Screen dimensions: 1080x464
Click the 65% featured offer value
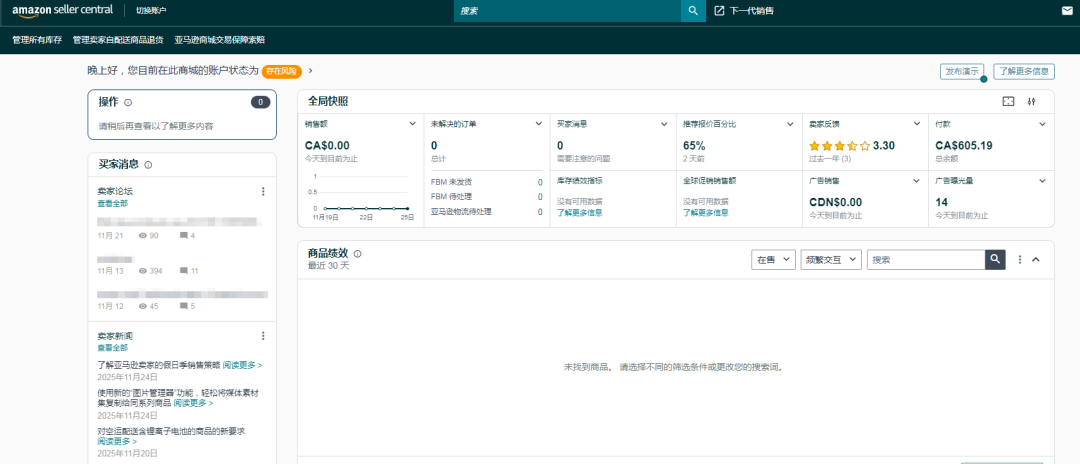(694, 145)
